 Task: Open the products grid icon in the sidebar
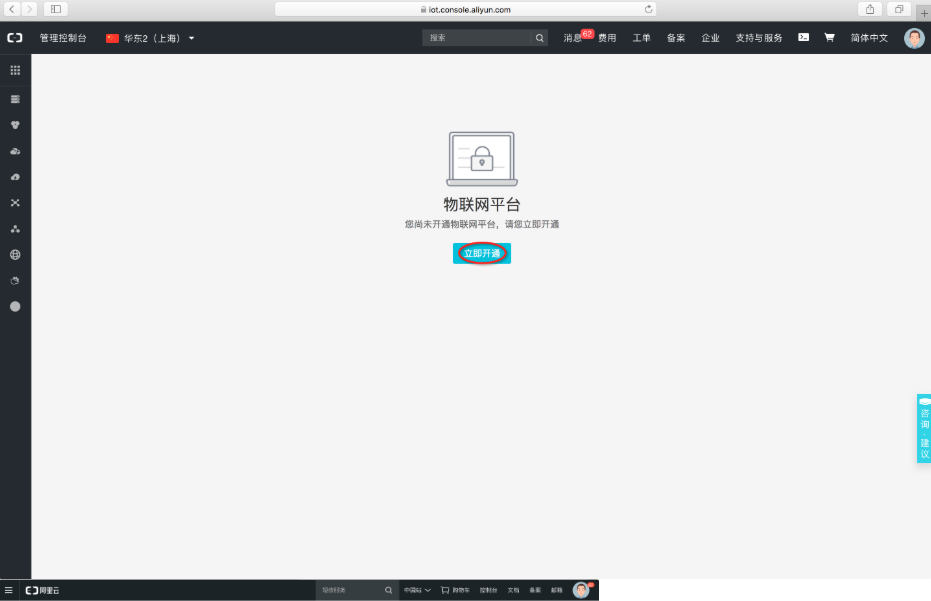pyautogui.click(x=15, y=70)
